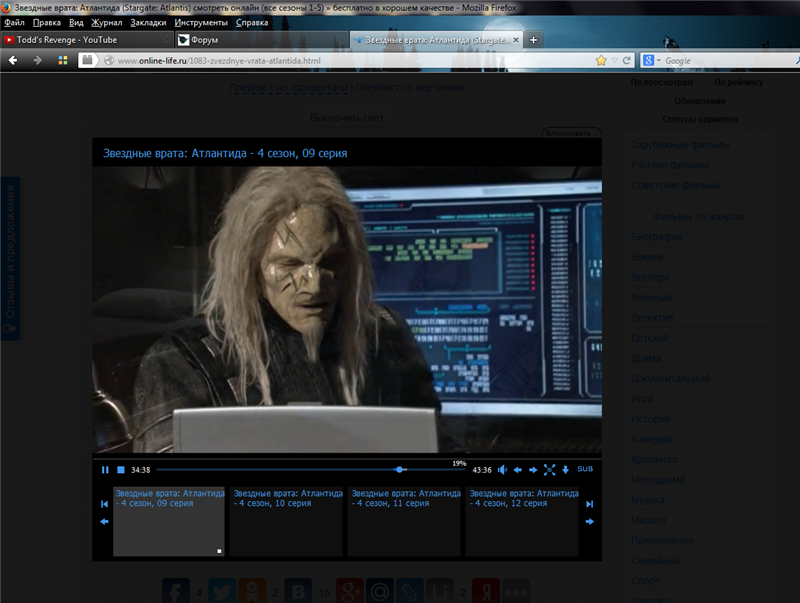Screen dimensions: 800x603
Task: Enter fullscreen with the expand icon
Action: [549, 470]
